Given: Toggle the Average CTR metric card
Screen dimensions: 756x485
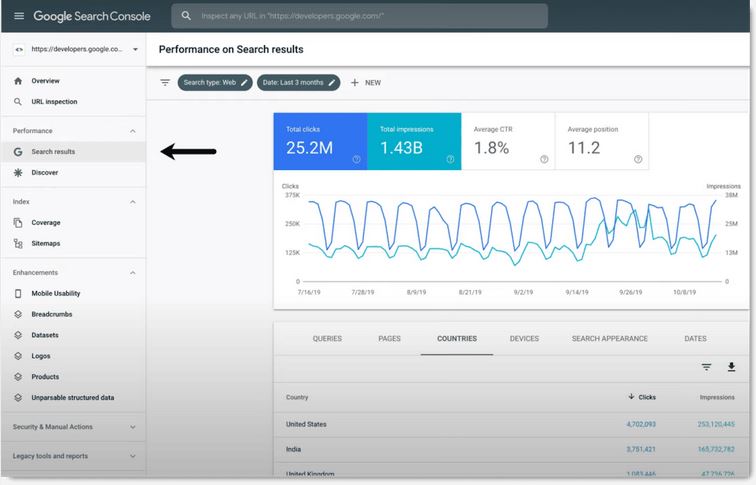Looking at the screenshot, I should tap(508, 141).
